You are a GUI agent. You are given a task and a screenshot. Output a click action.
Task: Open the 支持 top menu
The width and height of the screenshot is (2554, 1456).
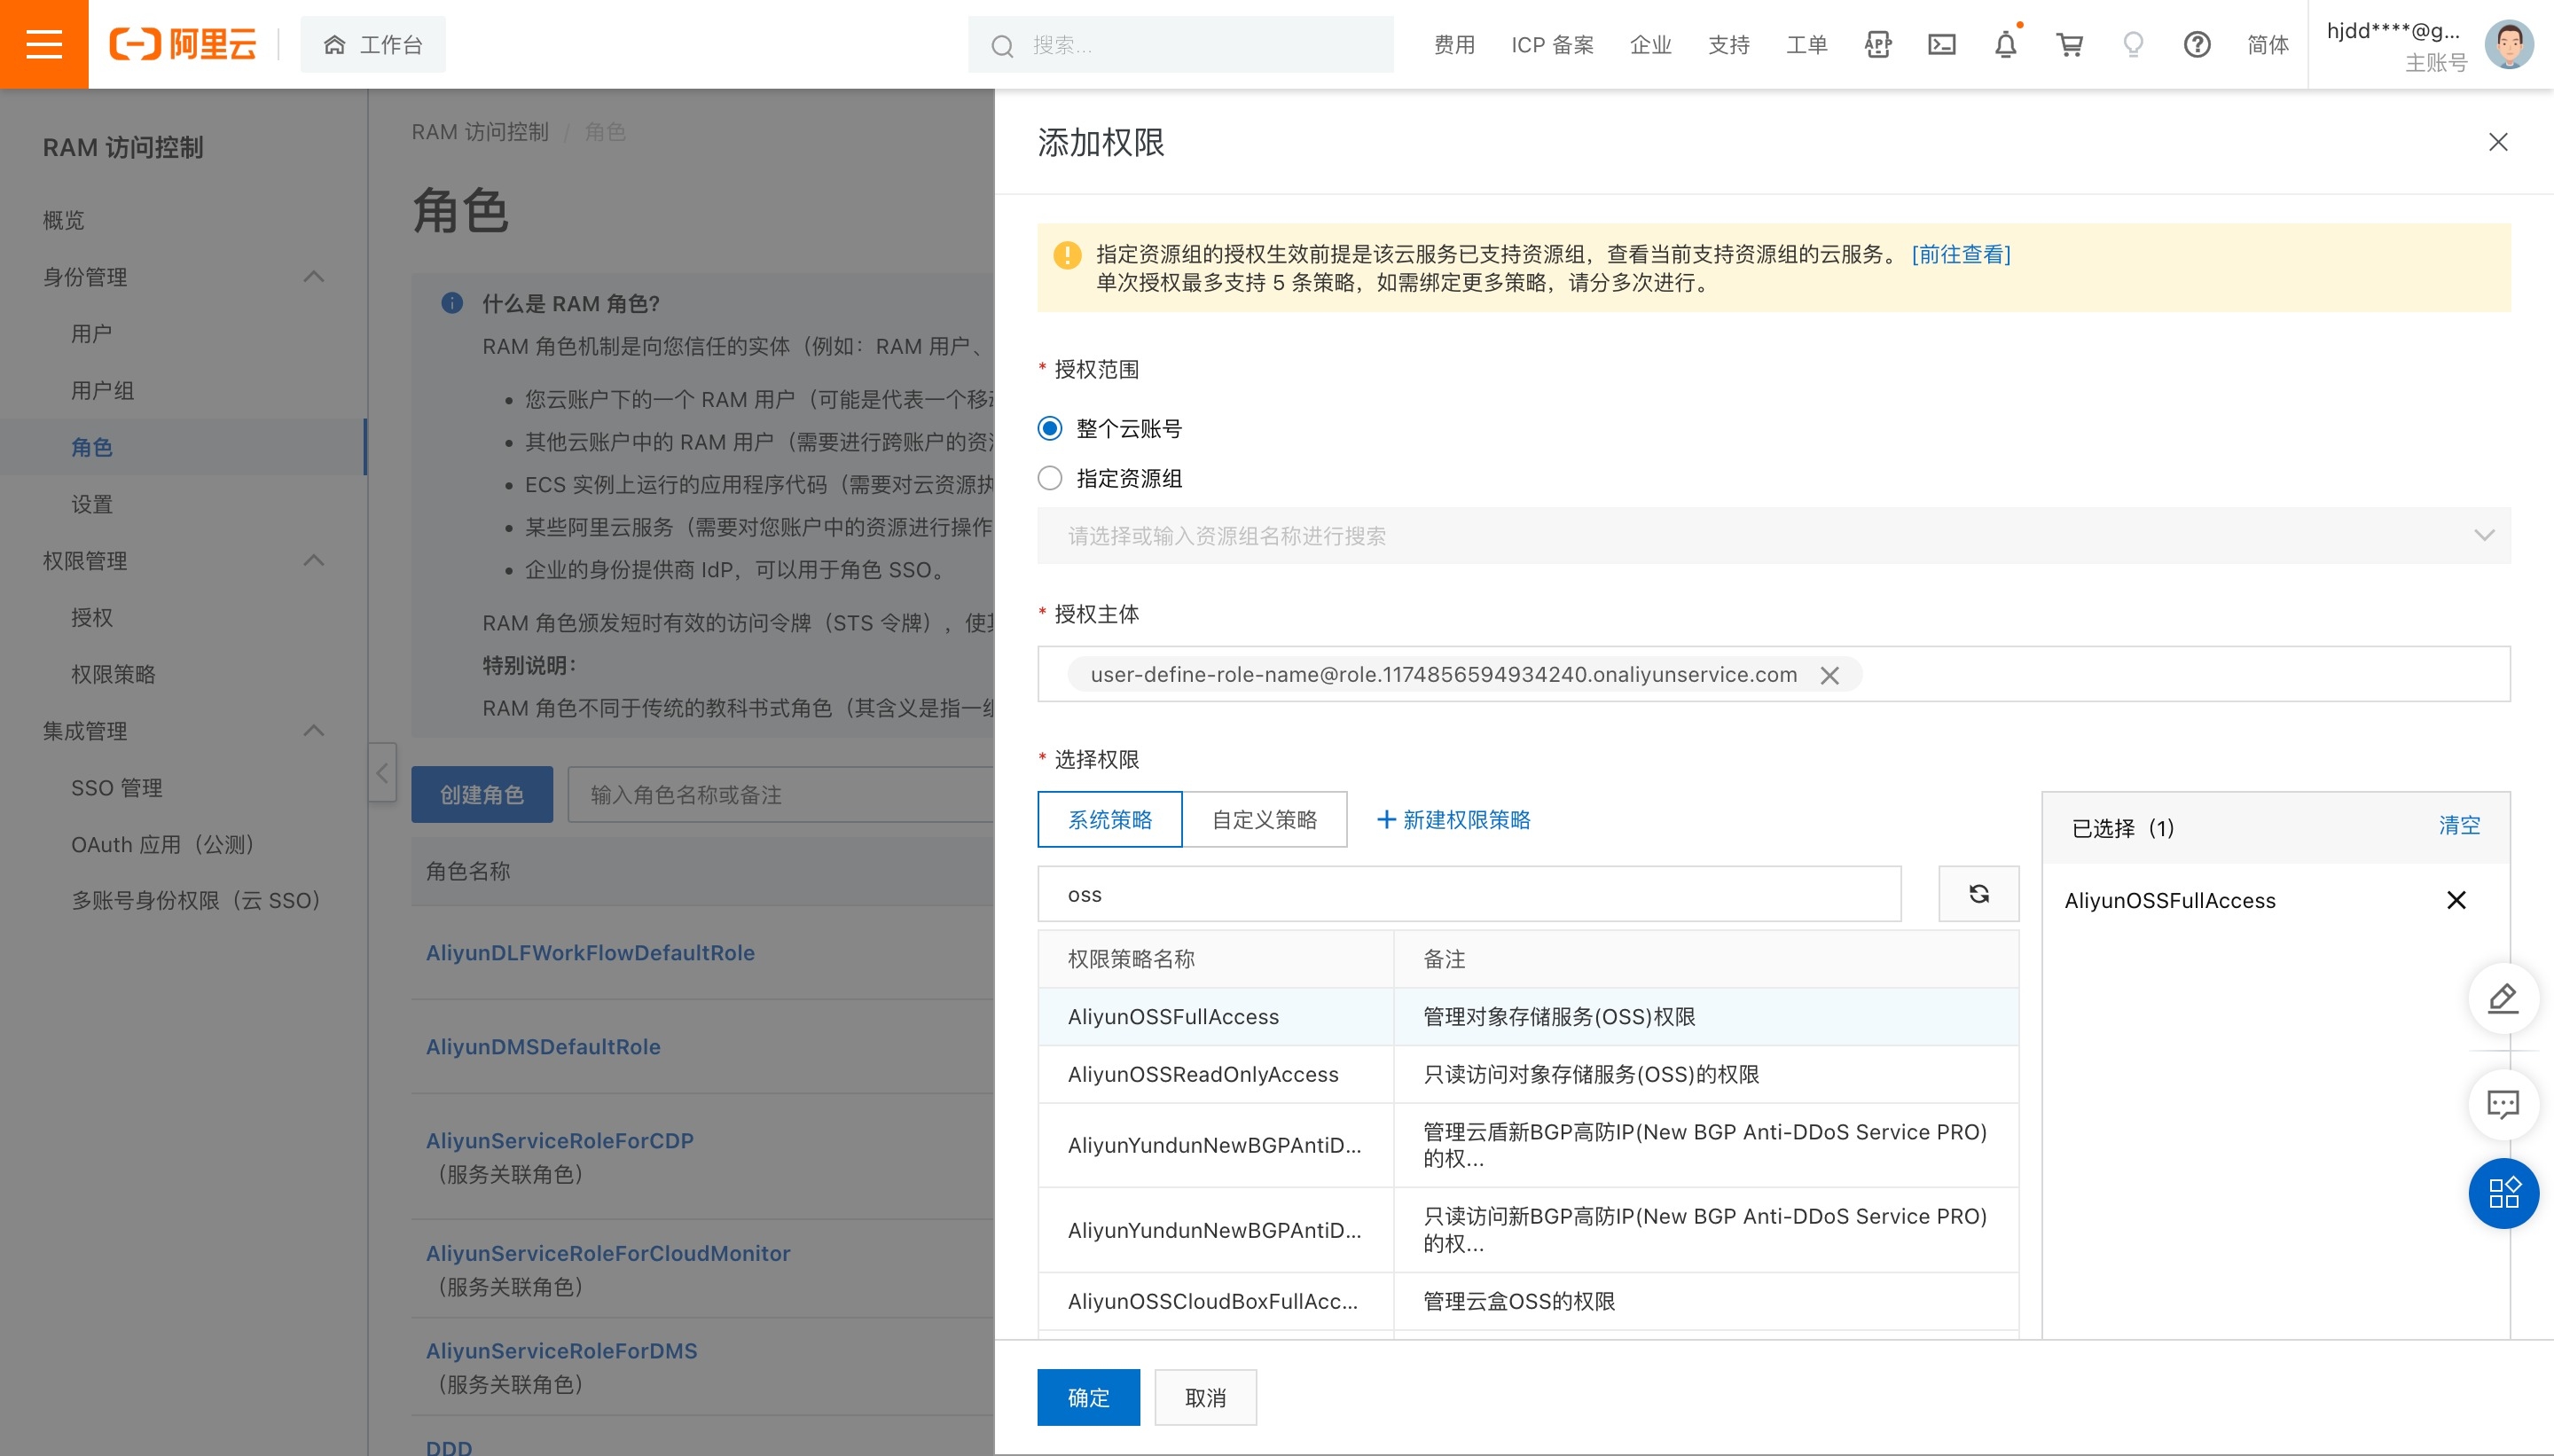[1728, 45]
